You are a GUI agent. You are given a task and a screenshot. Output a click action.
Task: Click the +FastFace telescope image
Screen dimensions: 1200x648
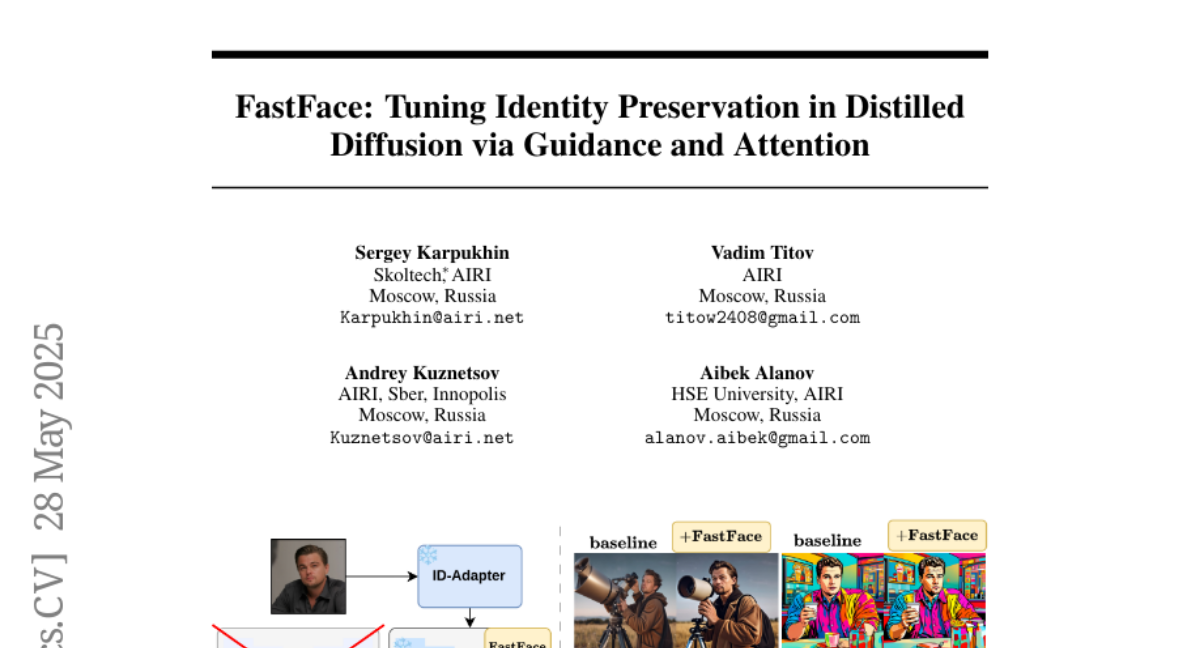[727, 600]
